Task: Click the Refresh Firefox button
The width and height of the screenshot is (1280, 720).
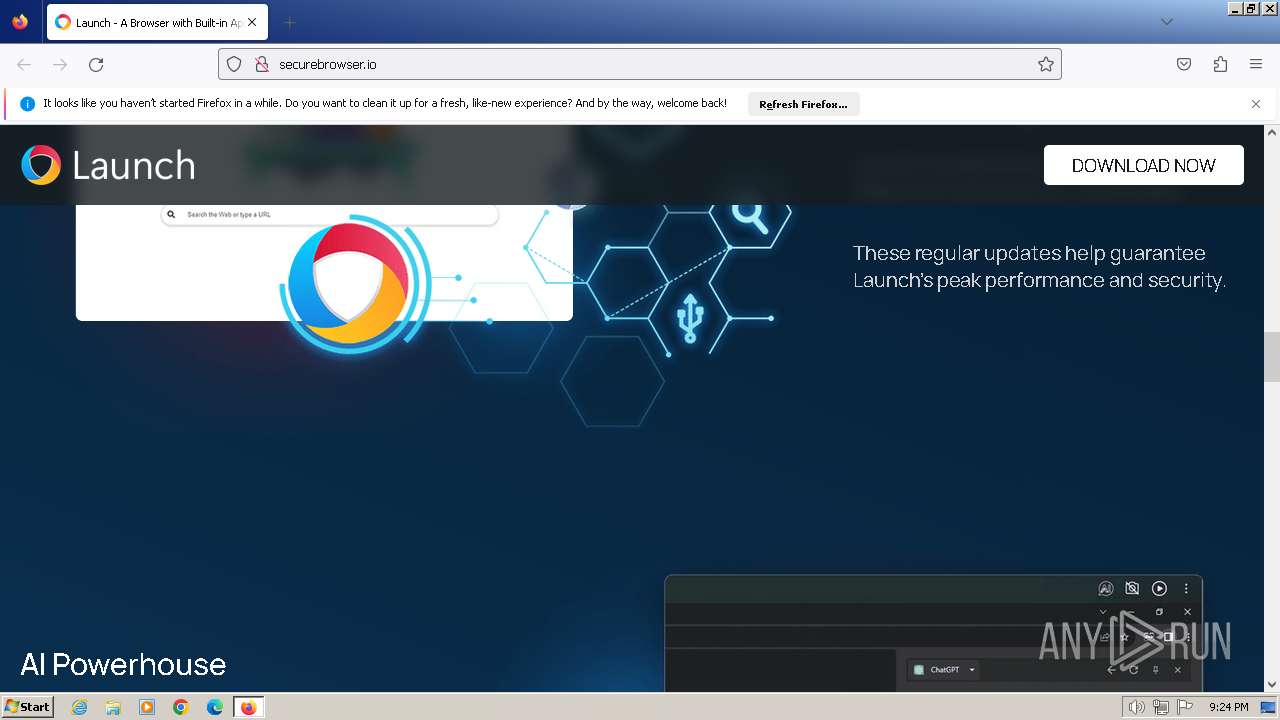Action: (803, 104)
